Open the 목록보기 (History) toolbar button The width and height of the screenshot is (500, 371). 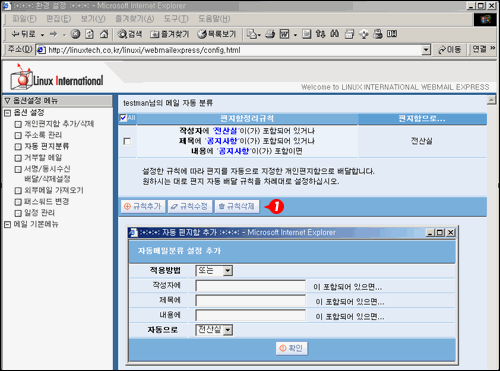216,34
